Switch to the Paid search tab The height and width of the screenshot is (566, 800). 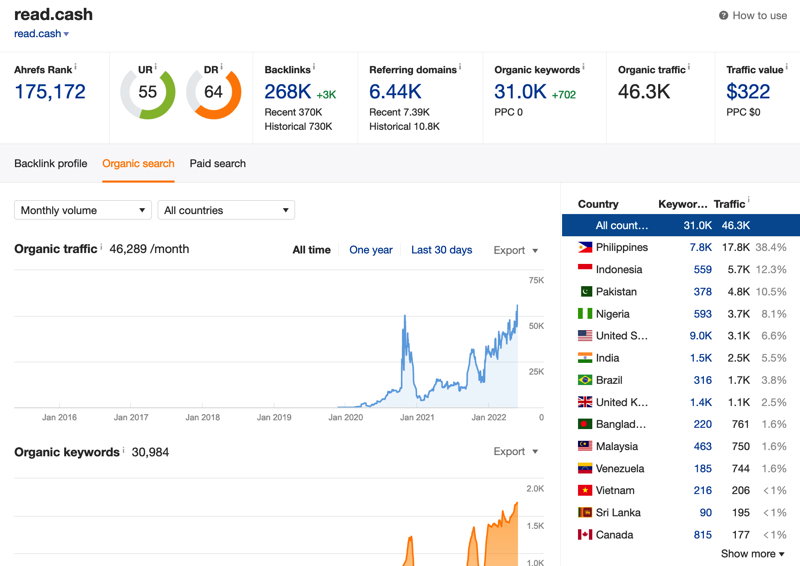coord(218,163)
